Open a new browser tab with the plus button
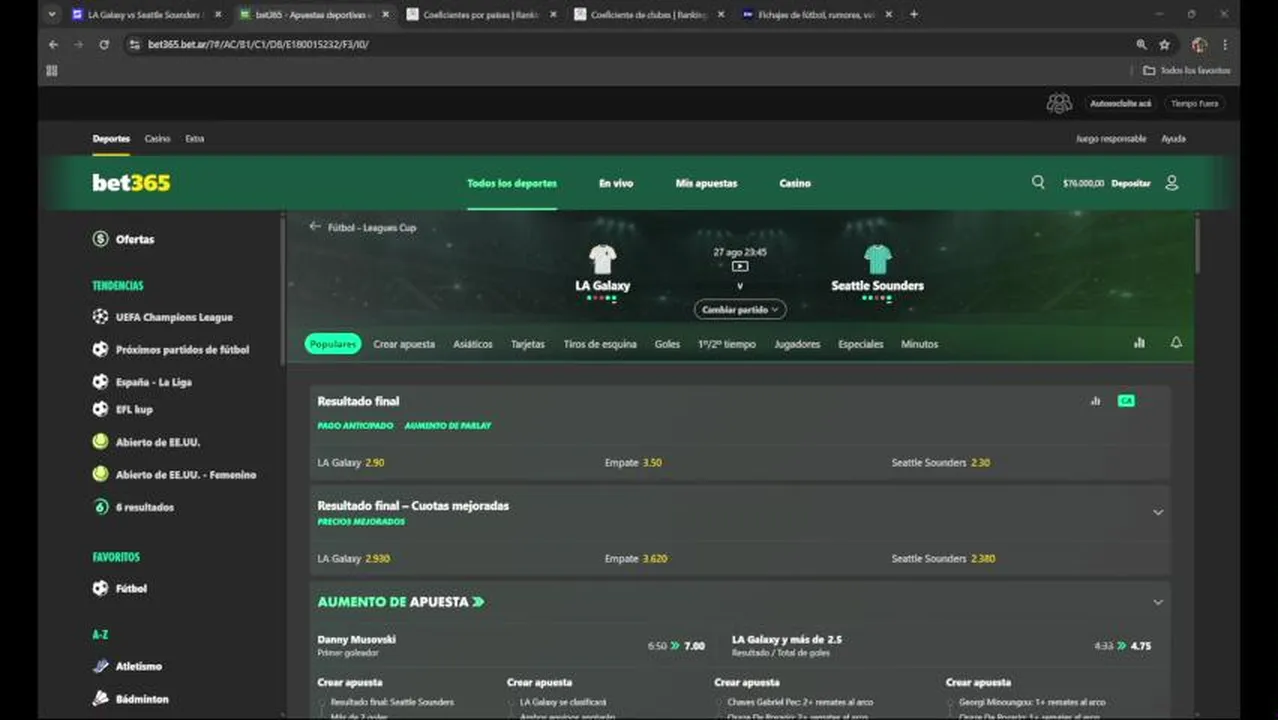The image size is (1278, 720). [x=913, y=14]
